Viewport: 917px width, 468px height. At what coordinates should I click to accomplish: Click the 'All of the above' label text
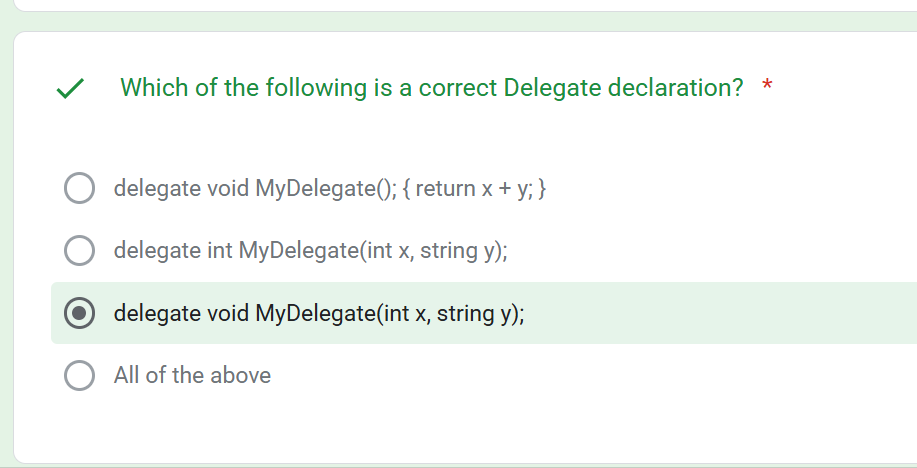tap(192, 375)
